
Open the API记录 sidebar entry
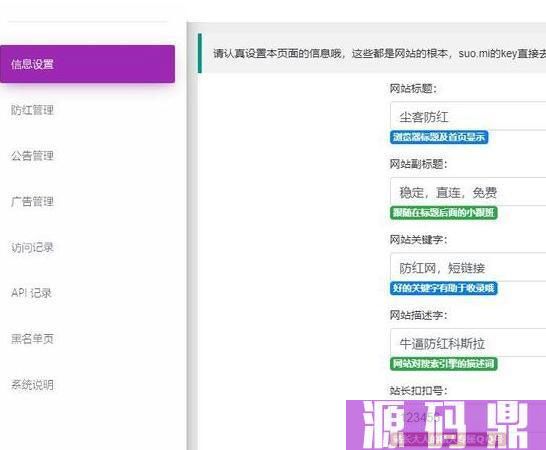pyautogui.click(x=31, y=293)
